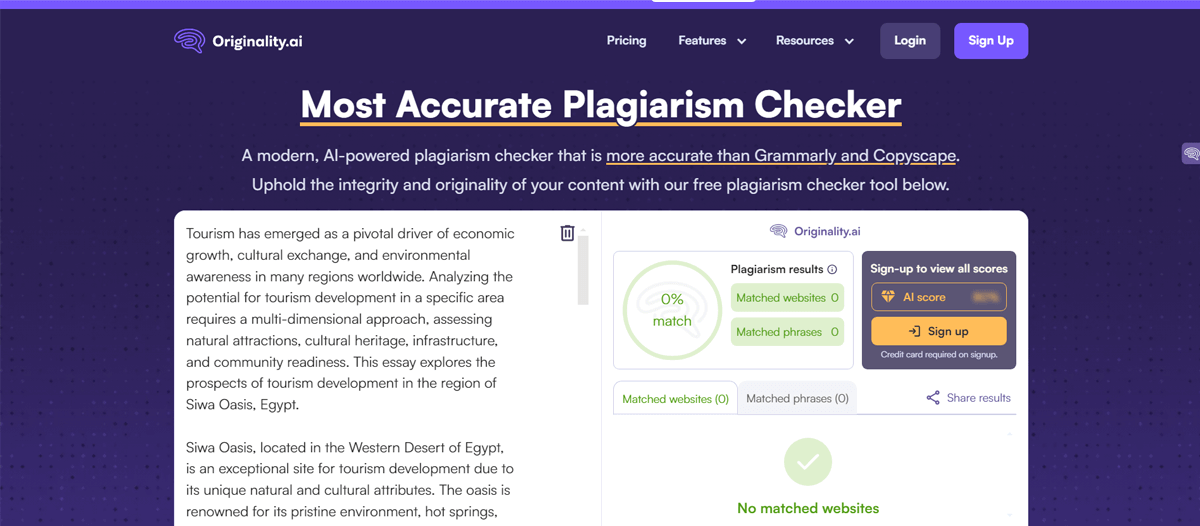Click the yellow Sign up button

(938, 331)
